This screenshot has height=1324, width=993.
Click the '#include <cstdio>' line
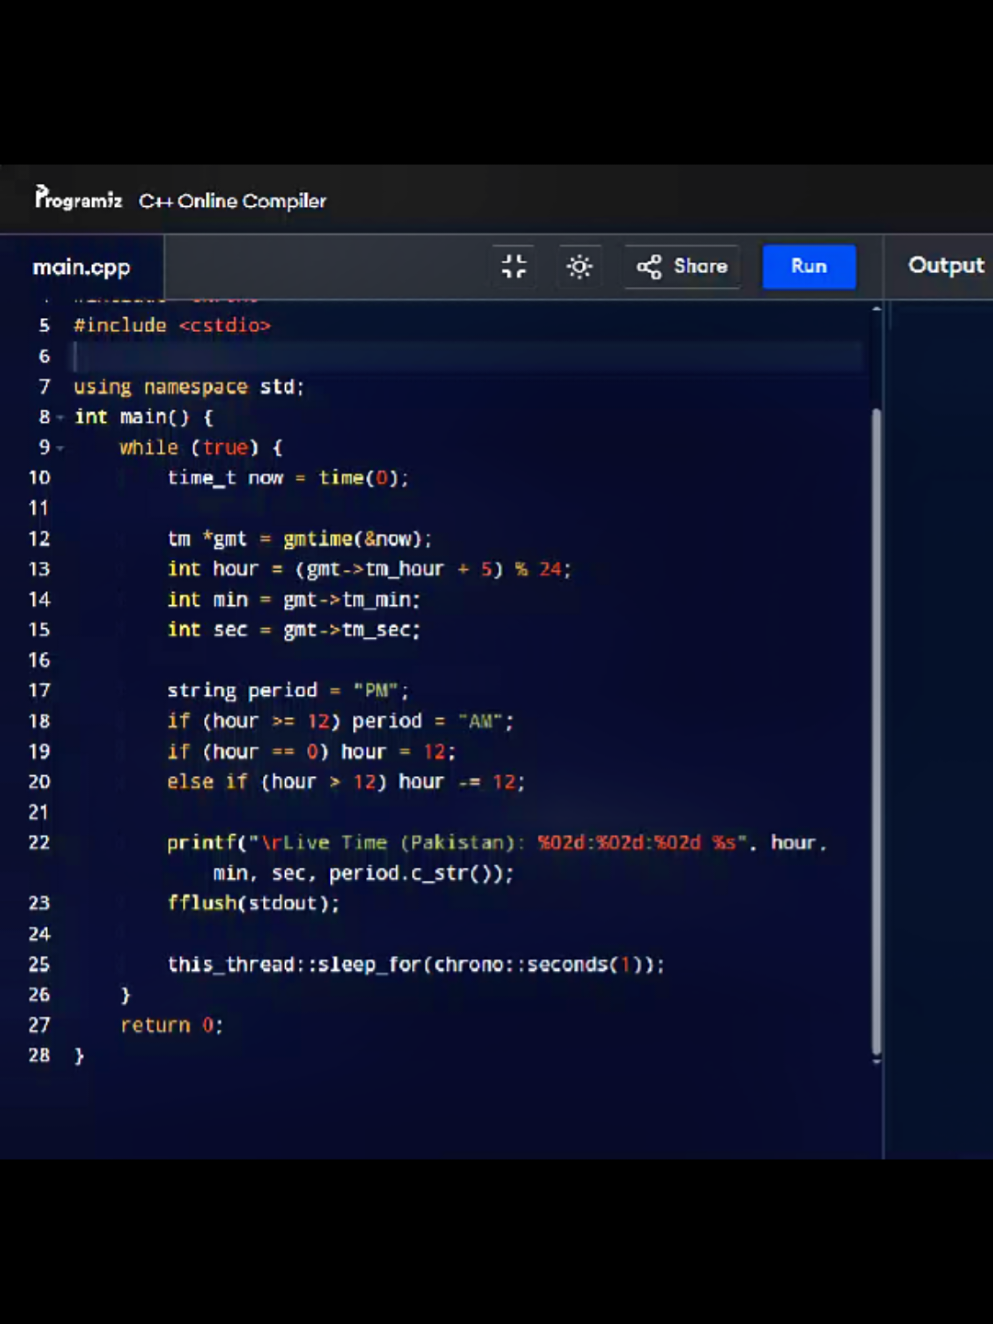click(172, 326)
